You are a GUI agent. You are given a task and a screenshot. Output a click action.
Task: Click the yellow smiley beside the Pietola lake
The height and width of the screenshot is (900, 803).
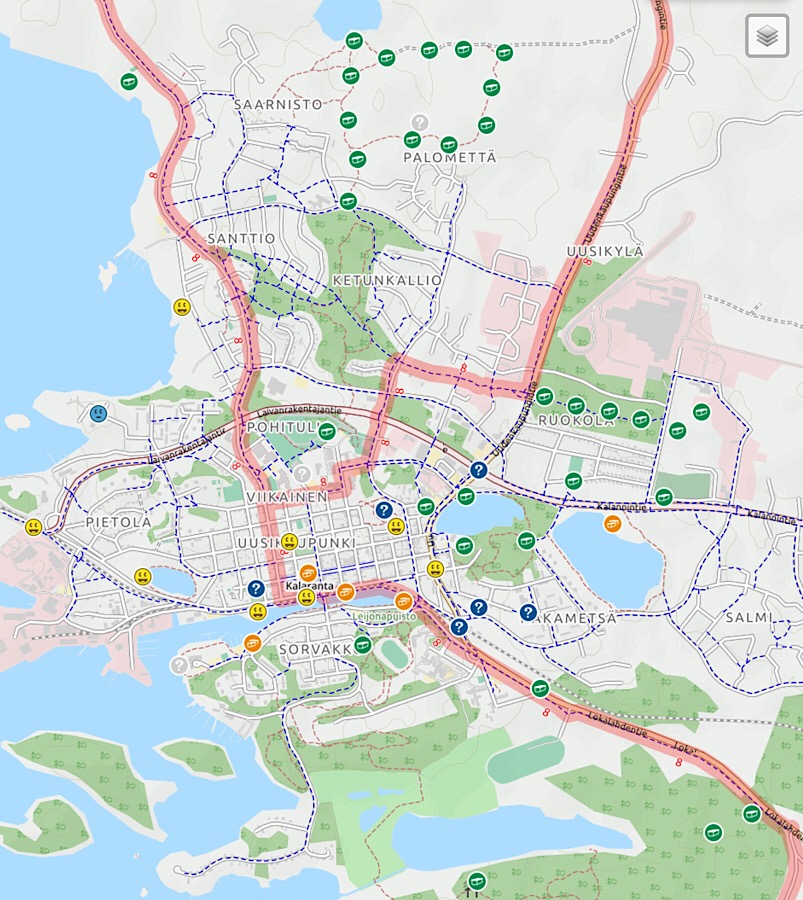143,577
